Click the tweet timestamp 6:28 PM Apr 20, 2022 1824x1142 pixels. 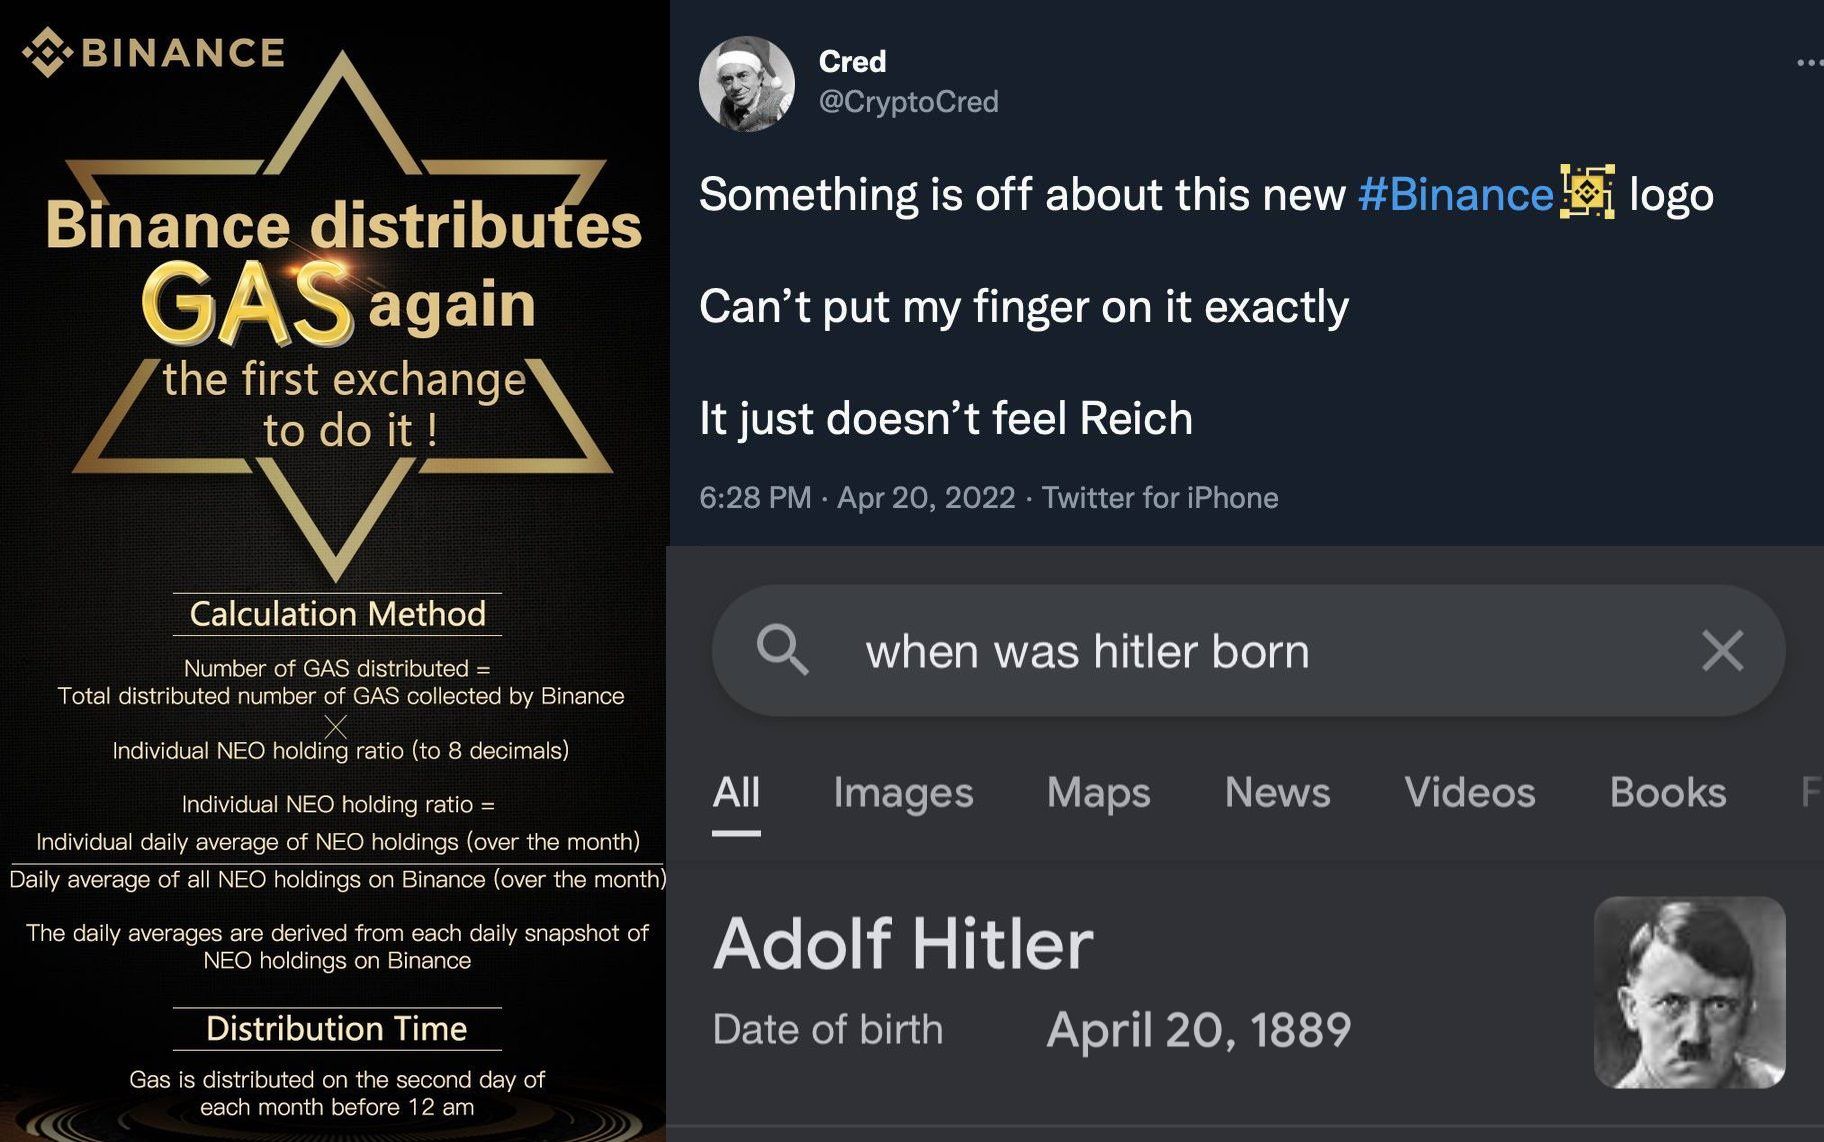point(857,497)
